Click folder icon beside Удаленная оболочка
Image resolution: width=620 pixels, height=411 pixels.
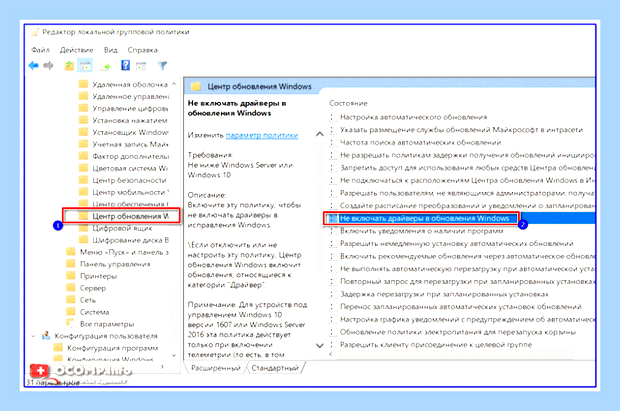coord(83,84)
